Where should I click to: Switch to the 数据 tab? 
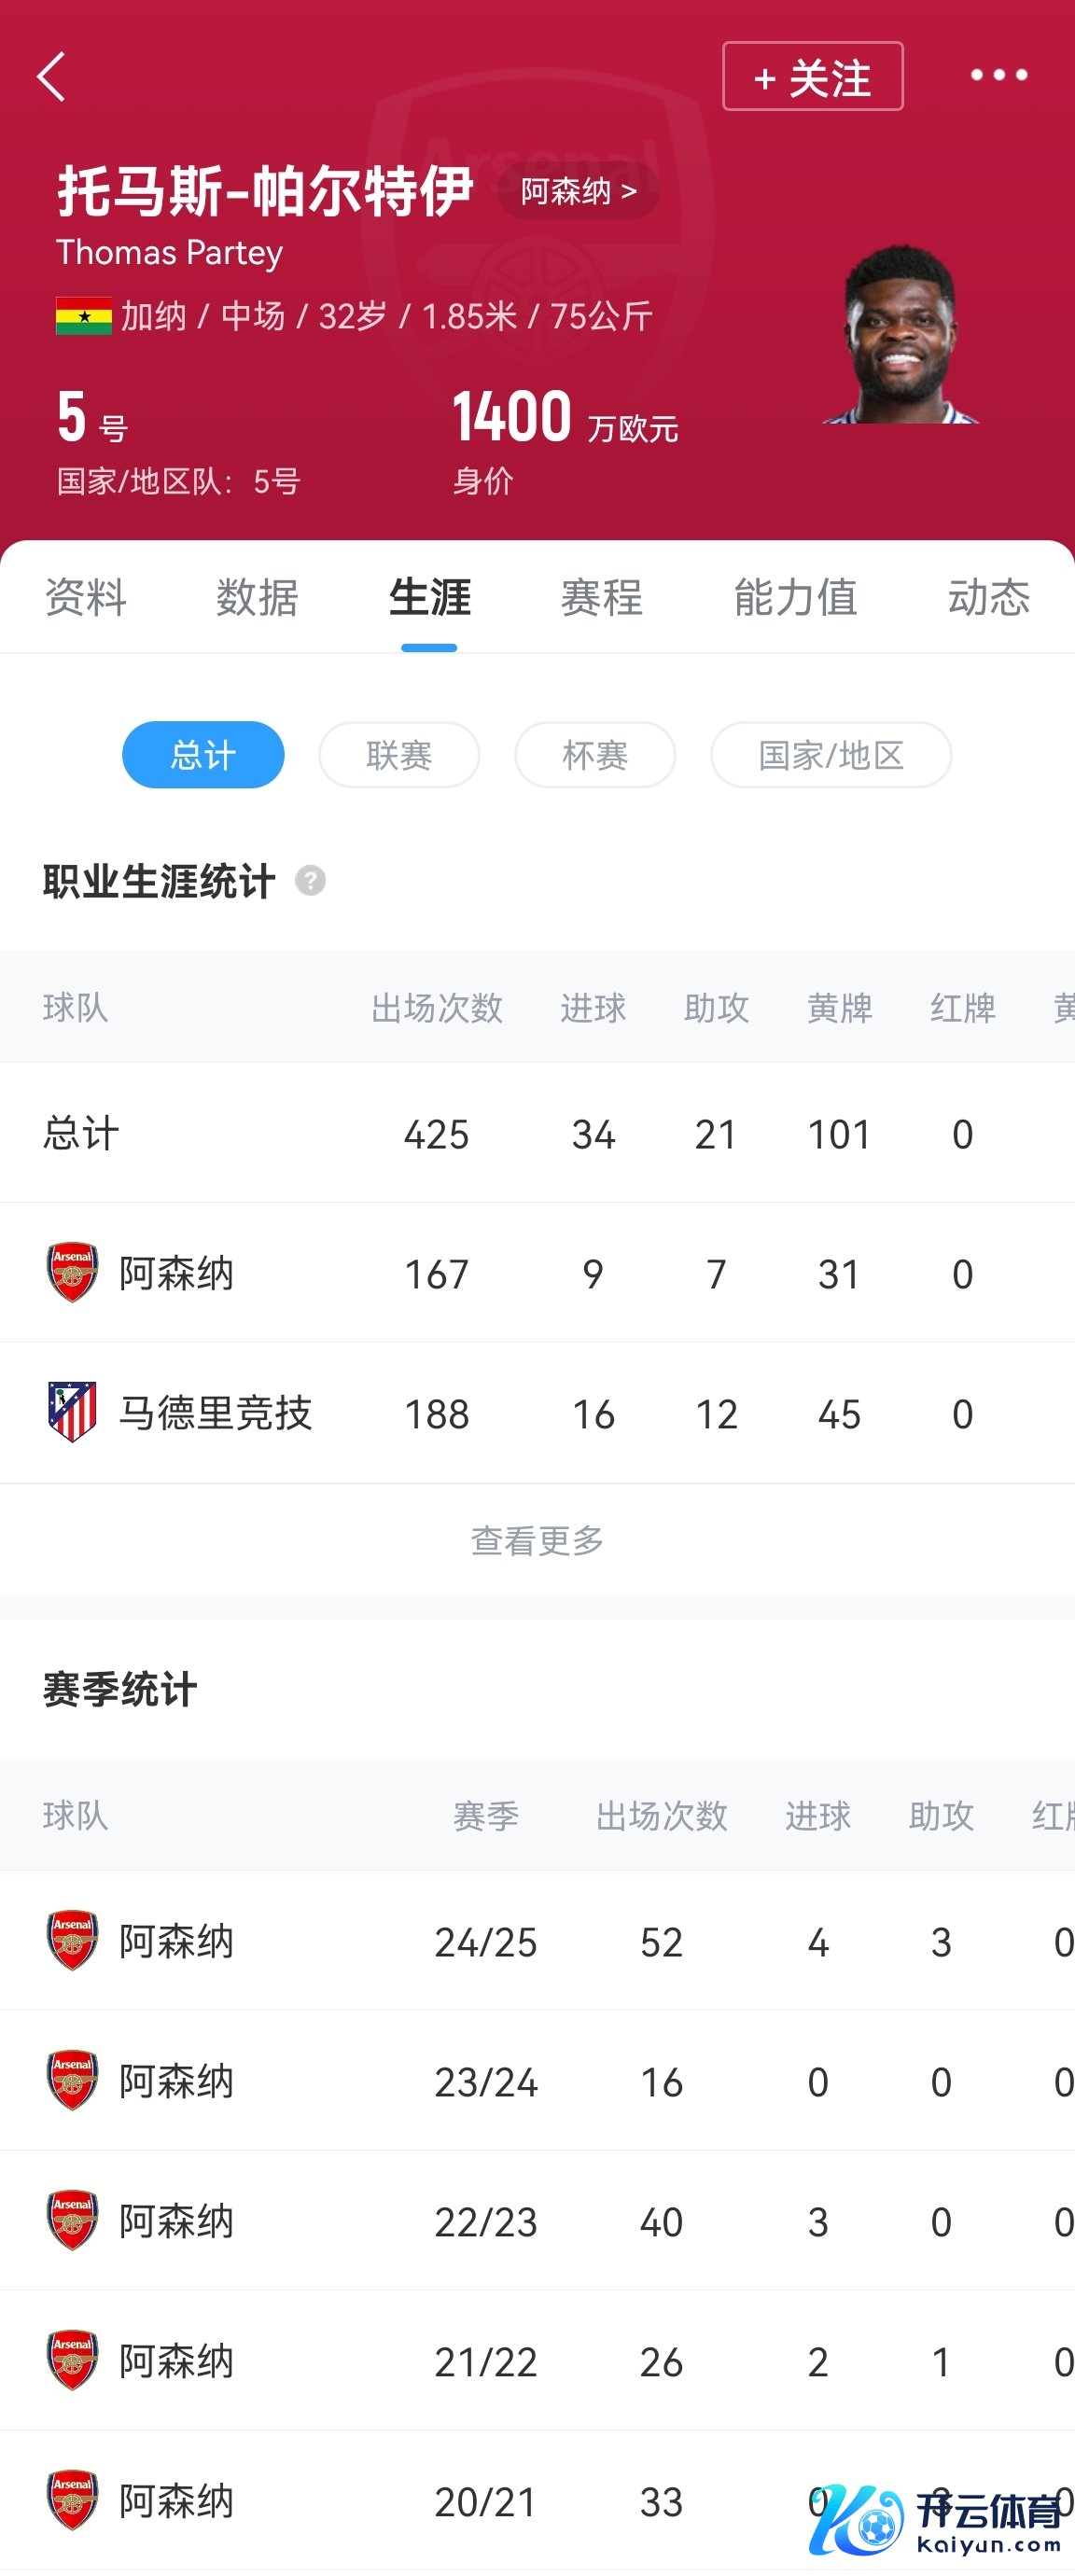tap(257, 597)
